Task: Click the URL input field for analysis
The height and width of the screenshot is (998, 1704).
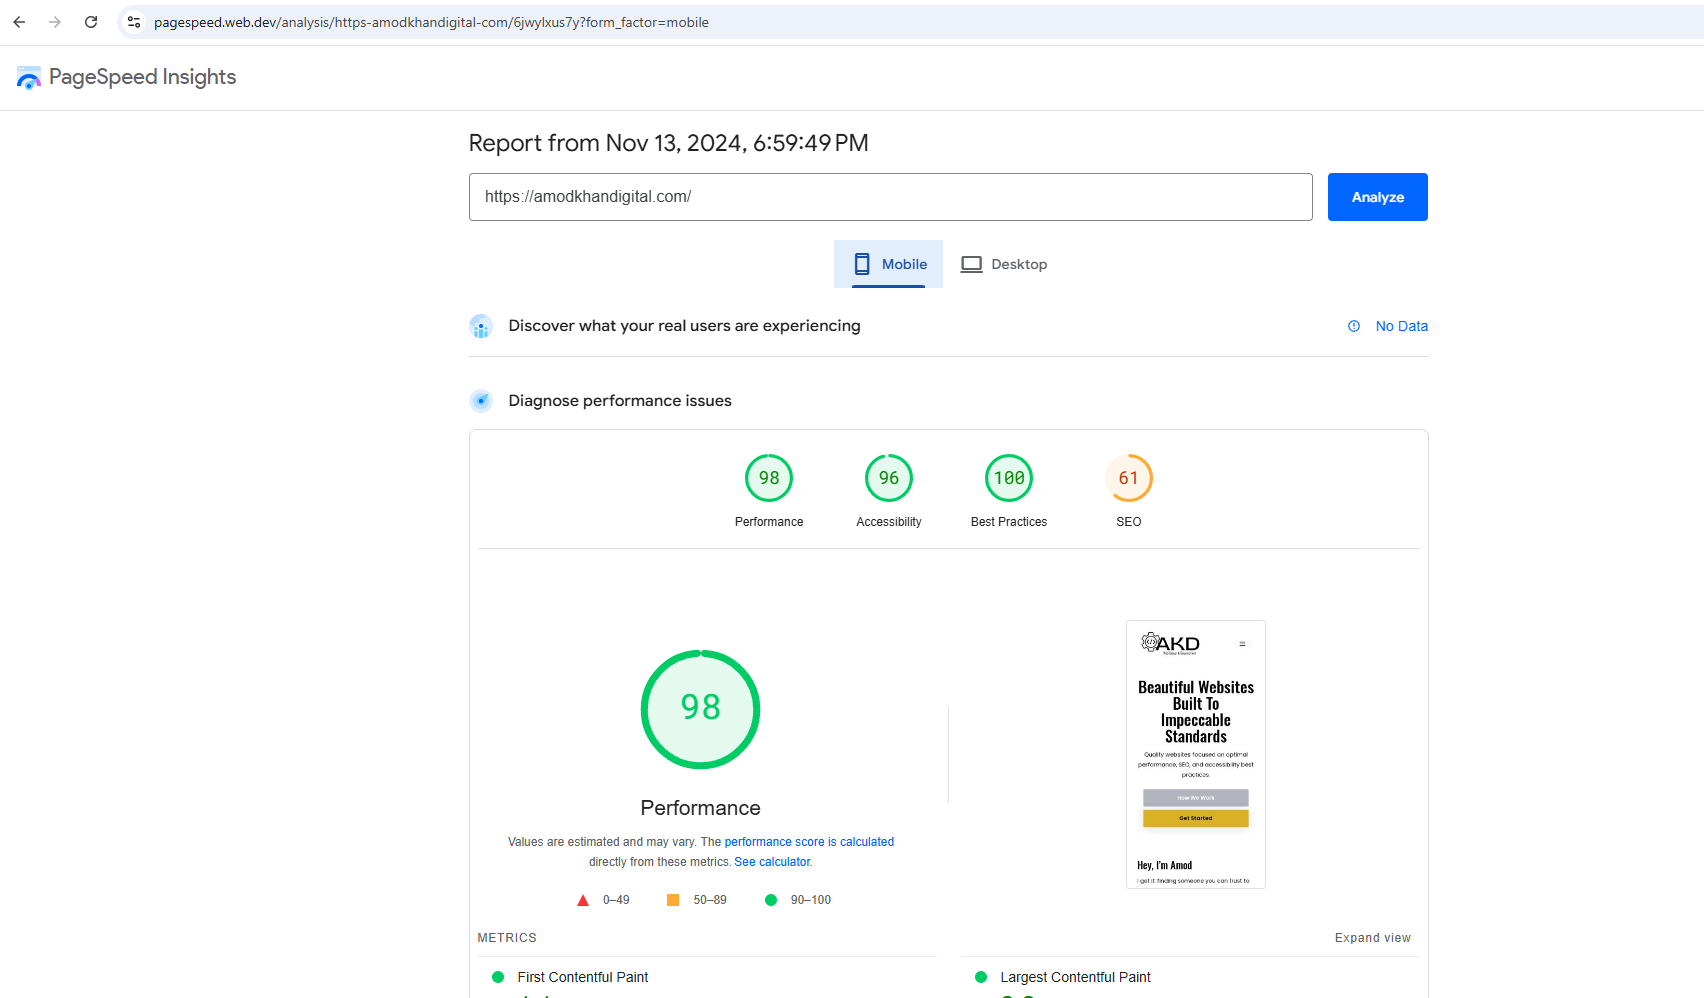Action: (890, 197)
